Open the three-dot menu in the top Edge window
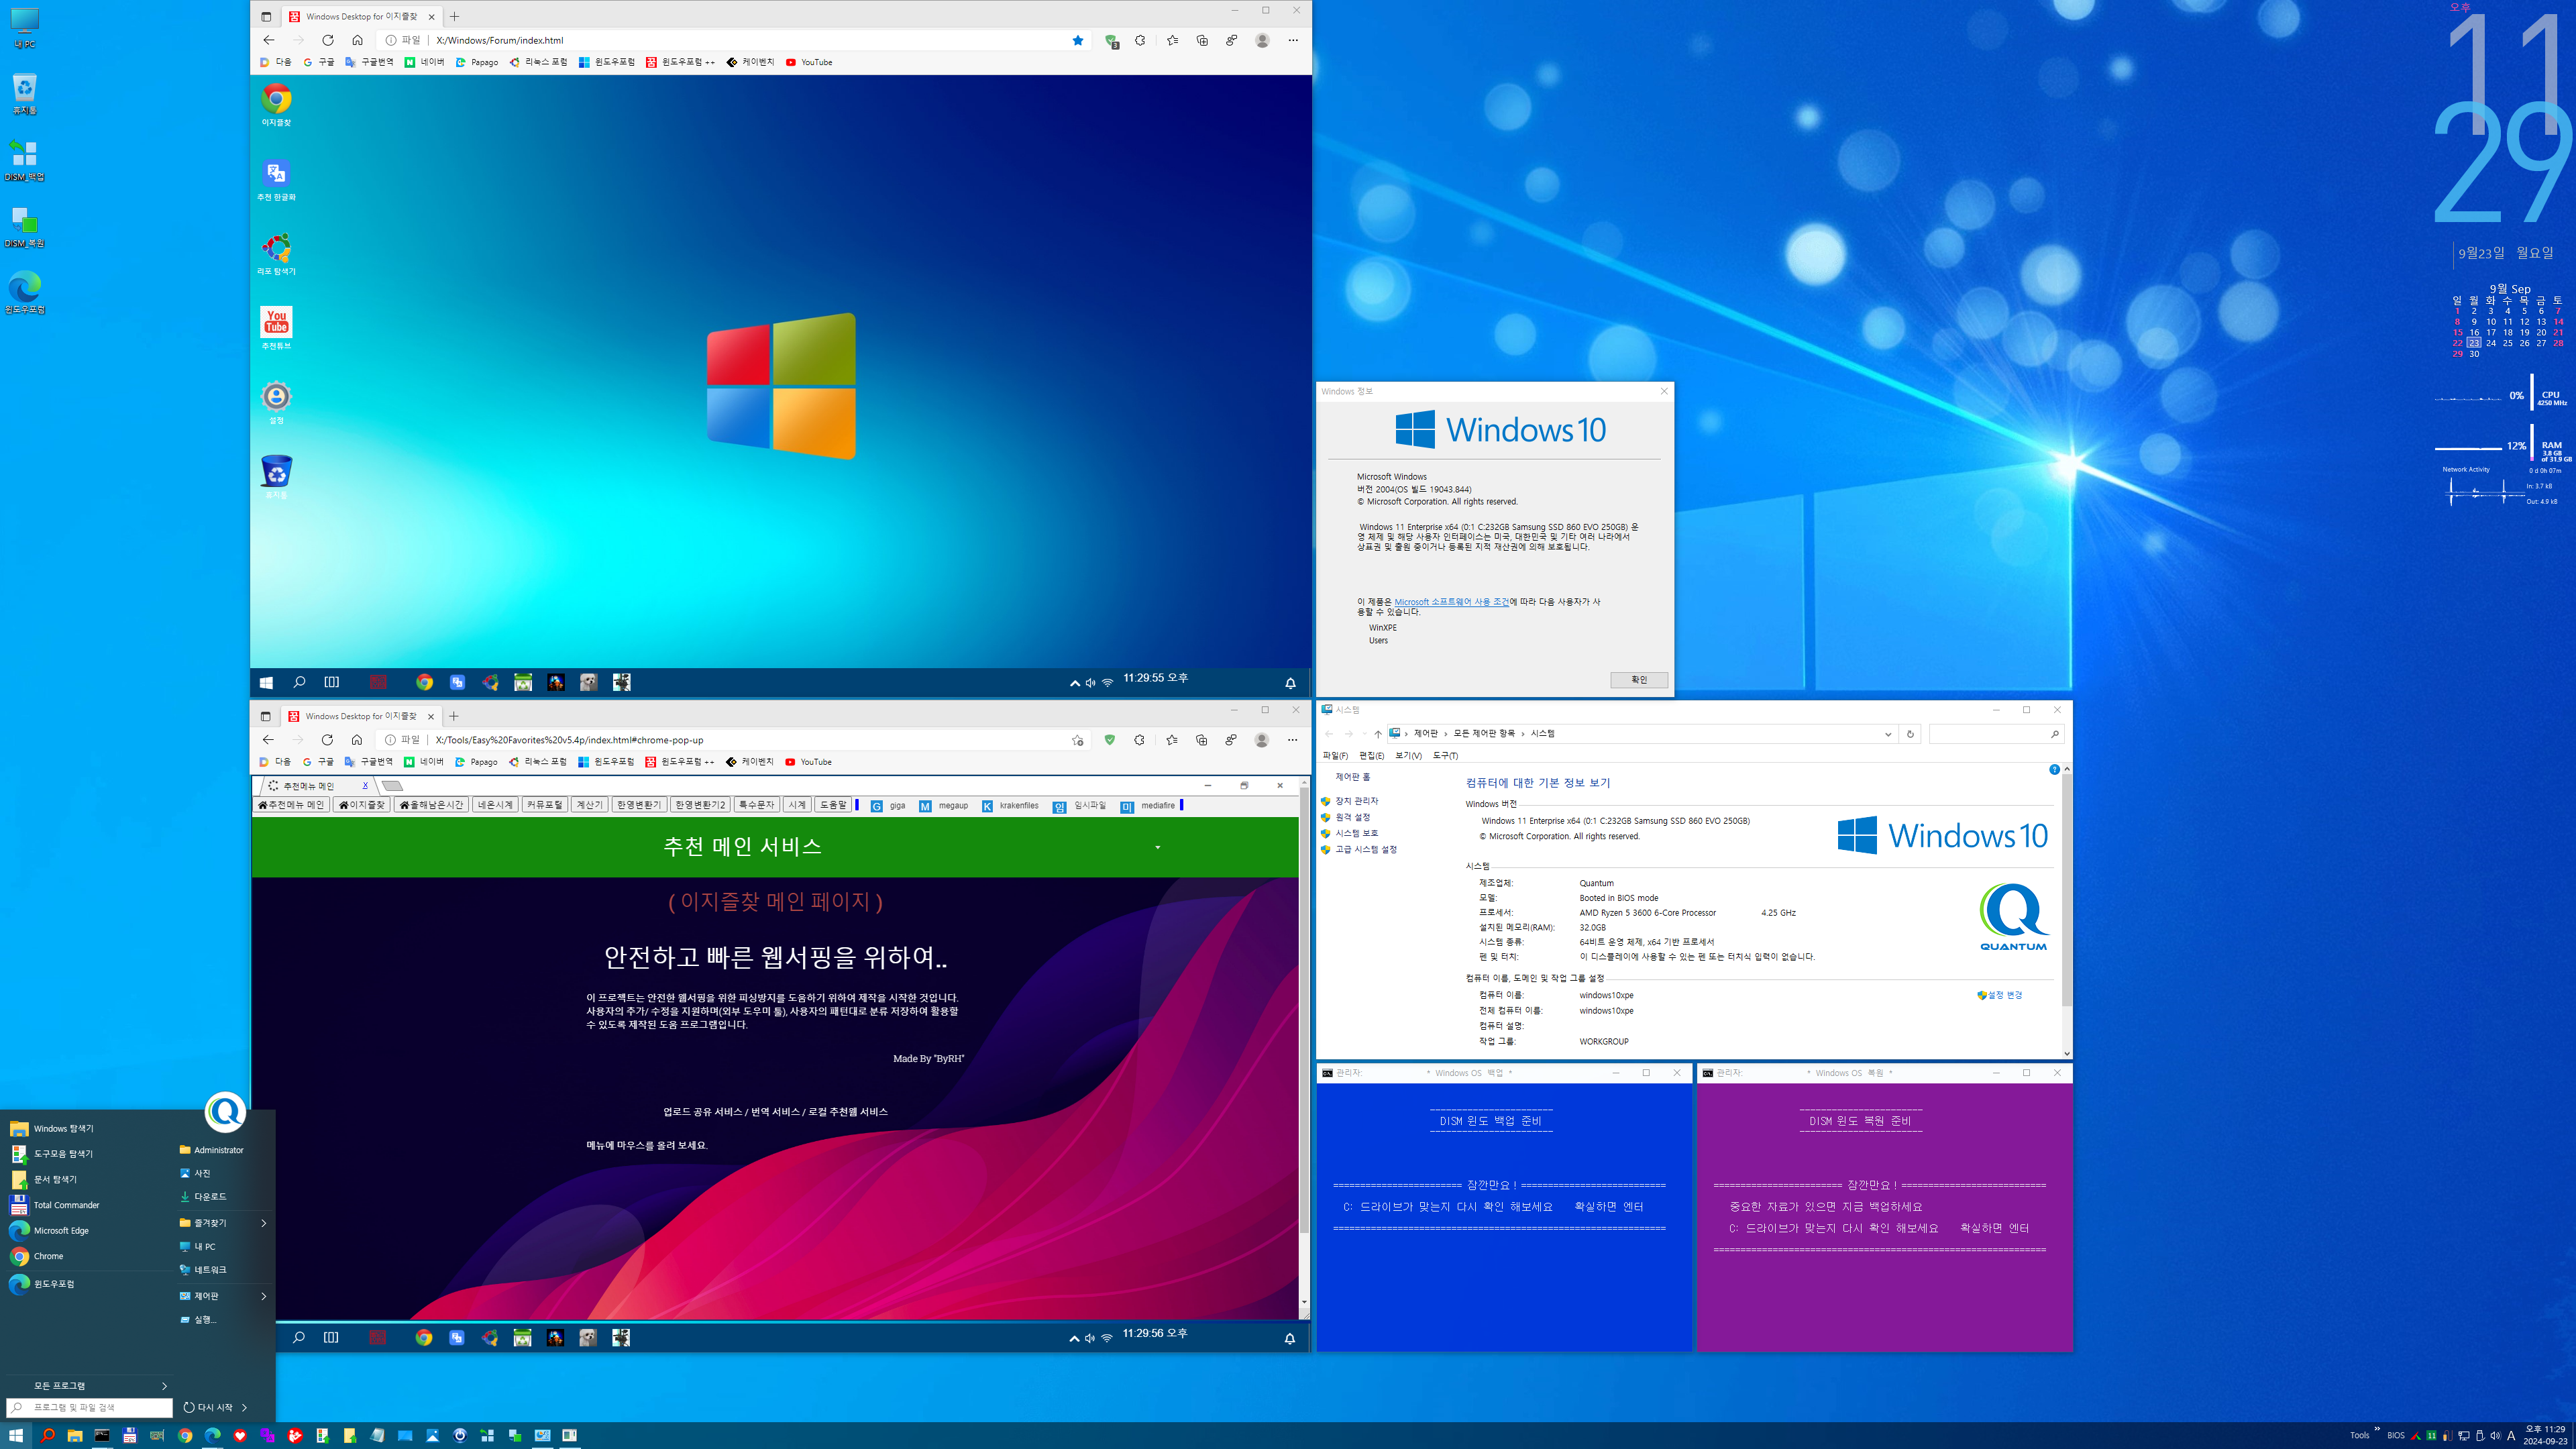This screenshot has height=1449, width=2576. pos(1293,40)
